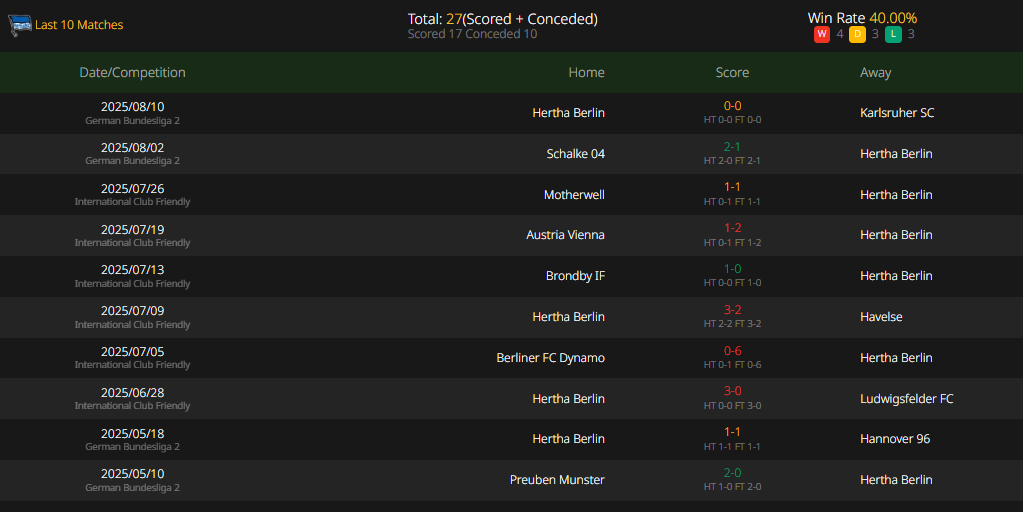Open the Preuben Munster team link
Image resolution: width=1023 pixels, height=512 pixels.
[x=557, y=480]
